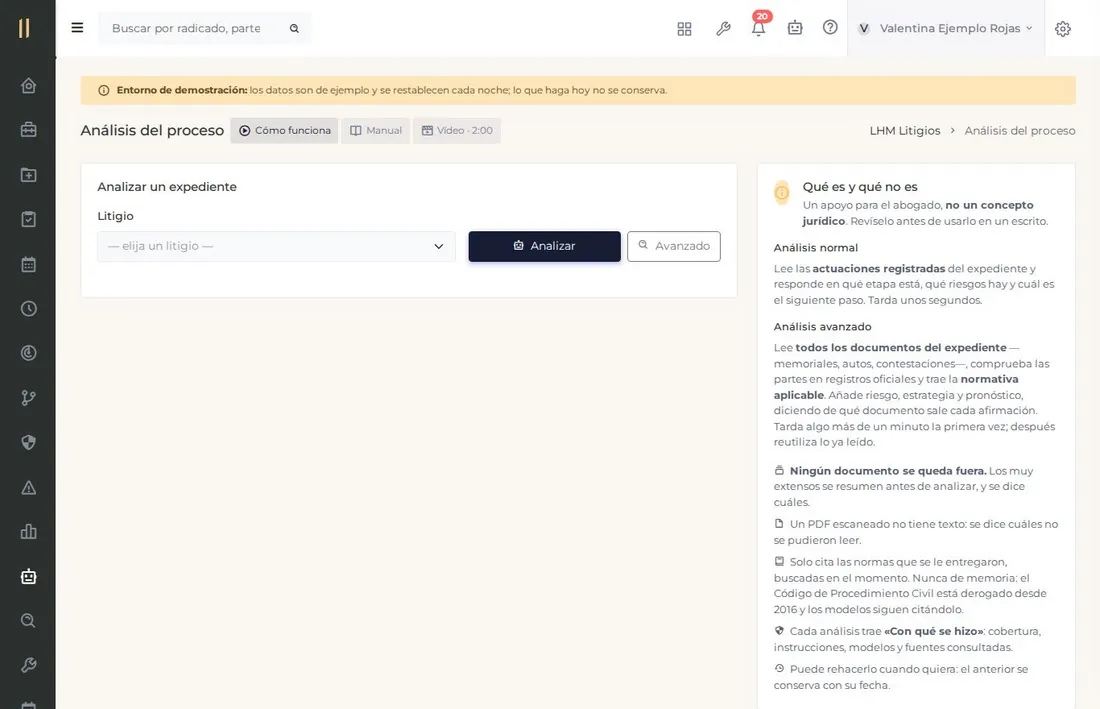
Task: Switch to the "Cómo funciona" tab
Action: pos(284,130)
